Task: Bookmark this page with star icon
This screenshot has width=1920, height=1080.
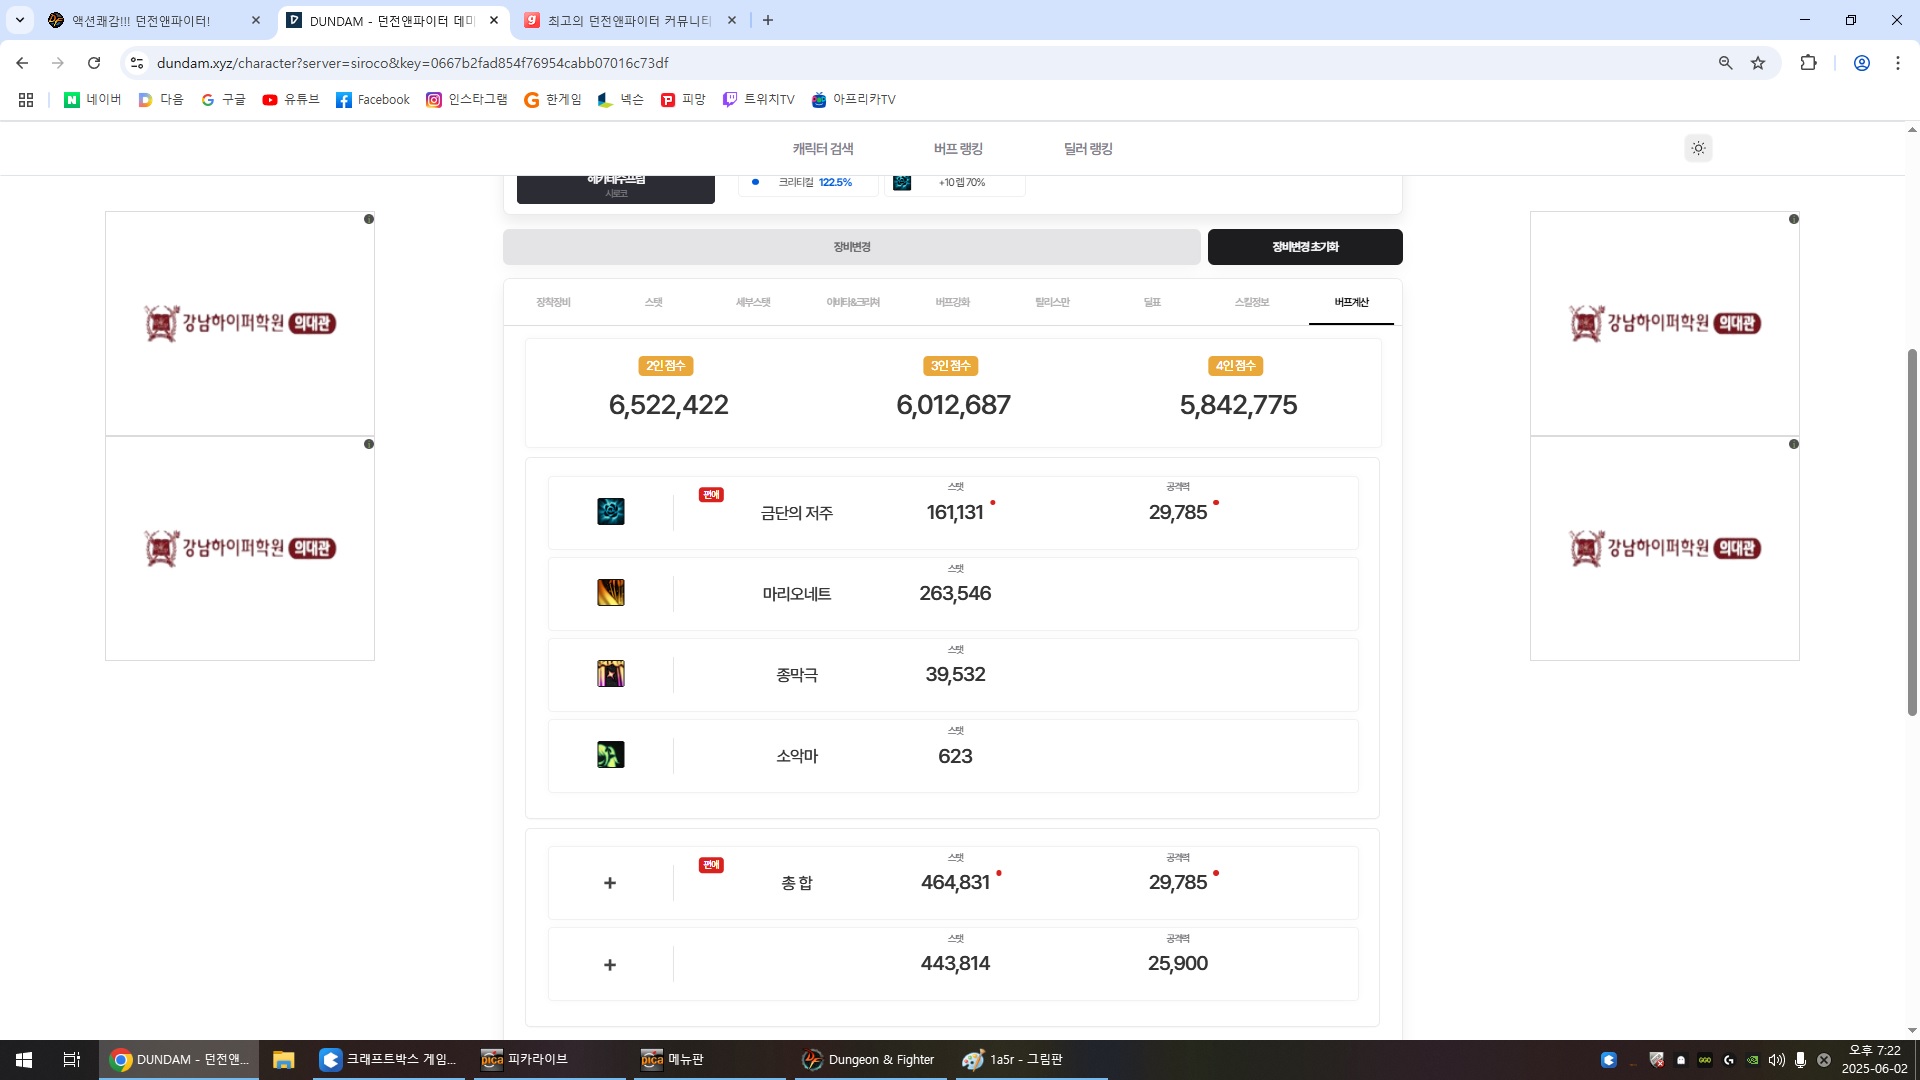Action: (1758, 63)
